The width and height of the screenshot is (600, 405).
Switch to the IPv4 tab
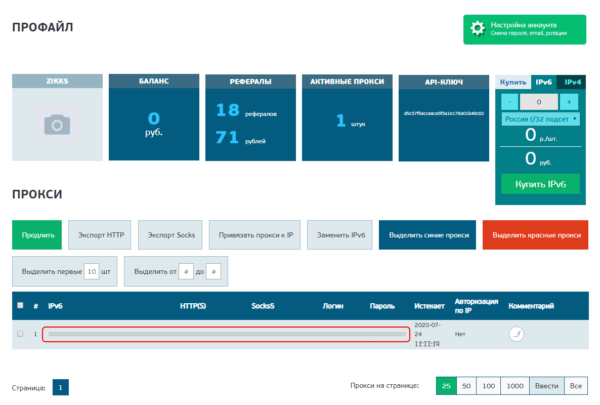pos(573,82)
